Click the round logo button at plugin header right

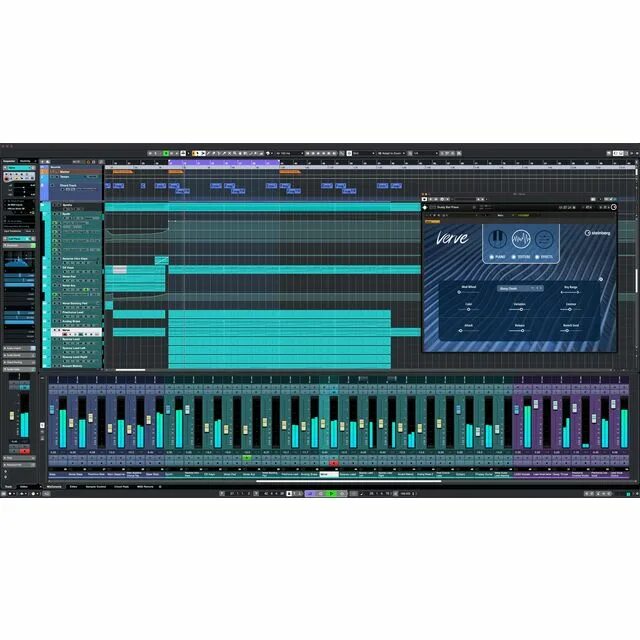coord(613,207)
